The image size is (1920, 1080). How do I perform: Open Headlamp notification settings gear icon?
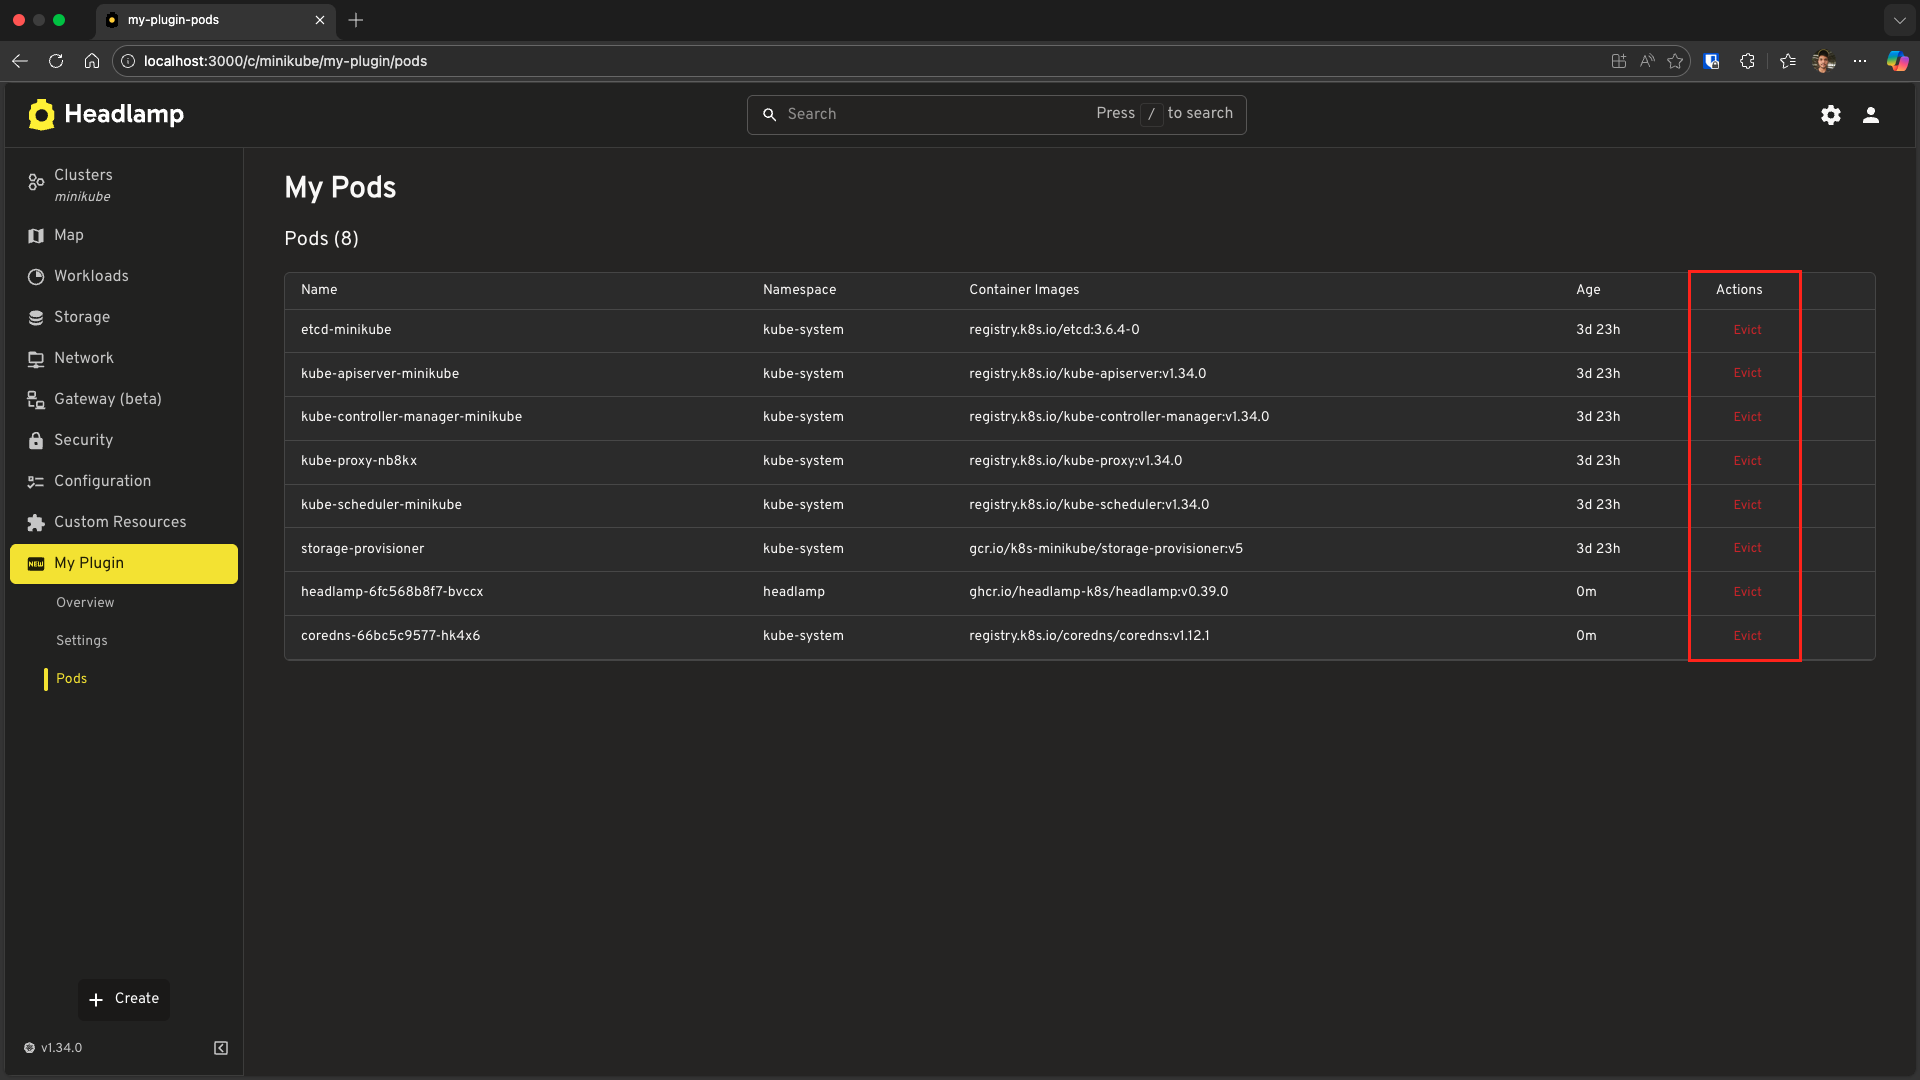pyautogui.click(x=1831, y=114)
